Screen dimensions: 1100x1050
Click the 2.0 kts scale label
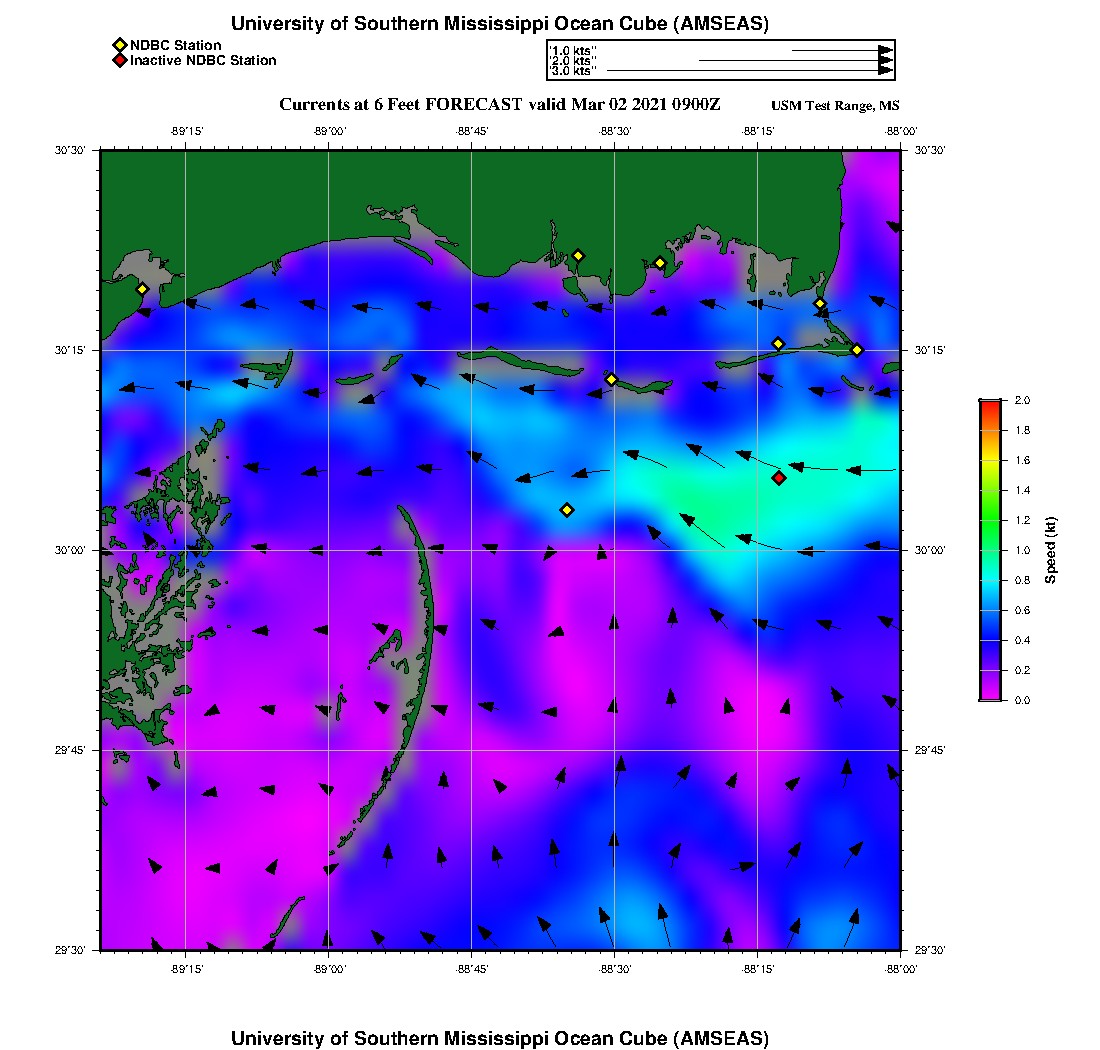pyautogui.click(x=572, y=61)
